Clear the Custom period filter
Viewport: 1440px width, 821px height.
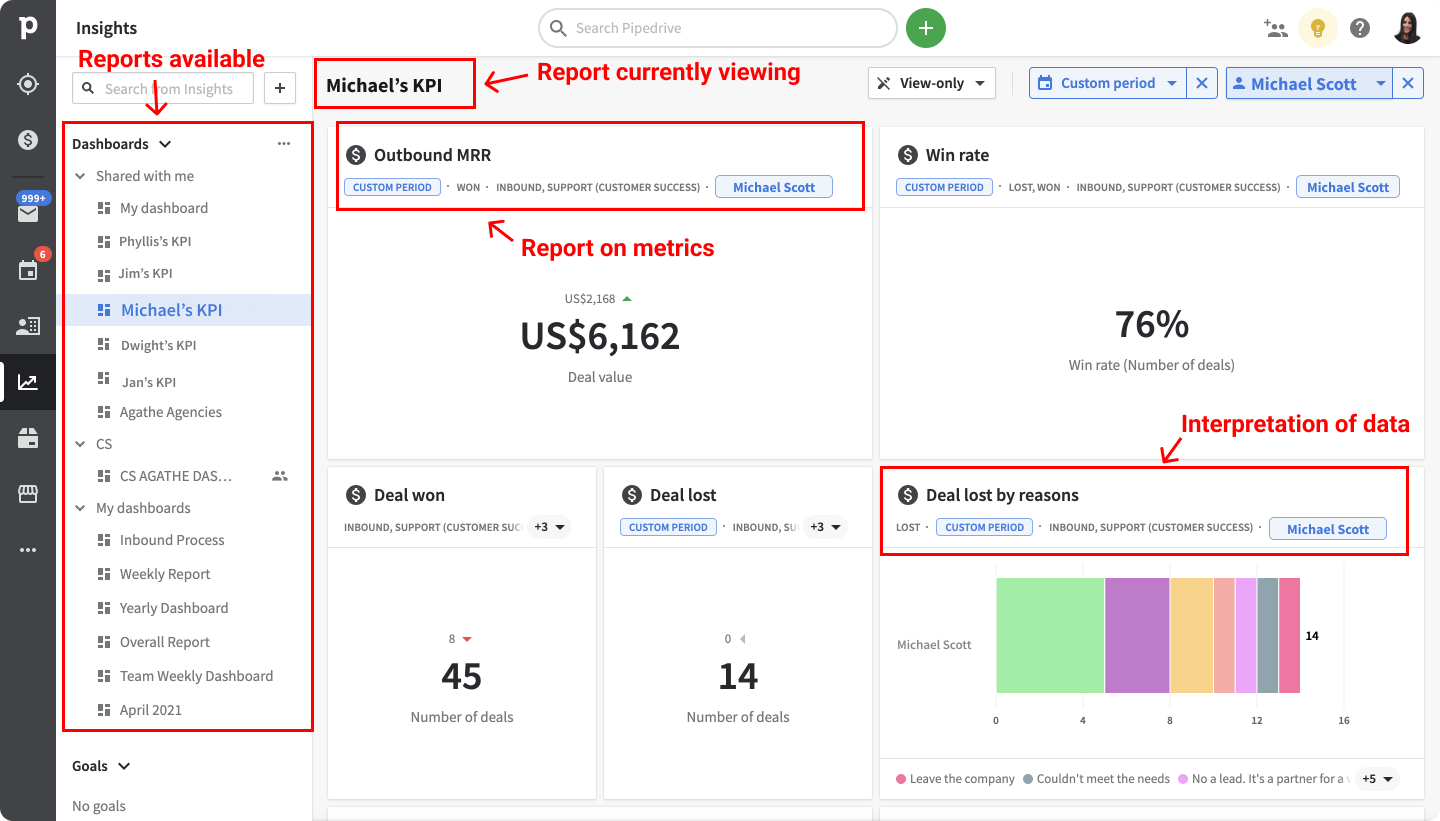pyautogui.click(x=1202, y=83)
